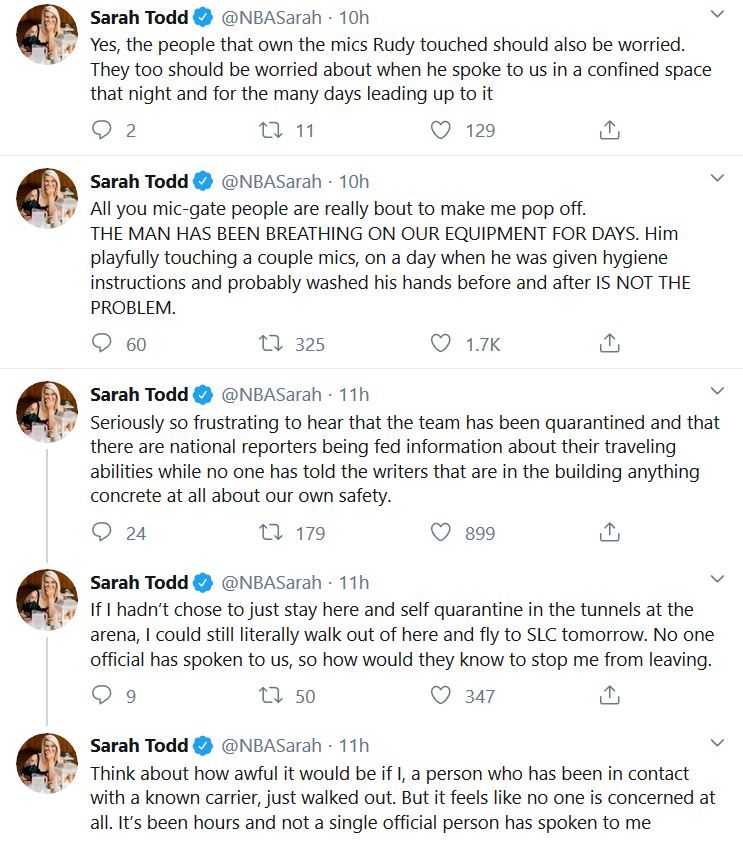Reply to the tweet with 60 replies
Image resolution: width=743 pixels, height=846 pixels.
101,343
